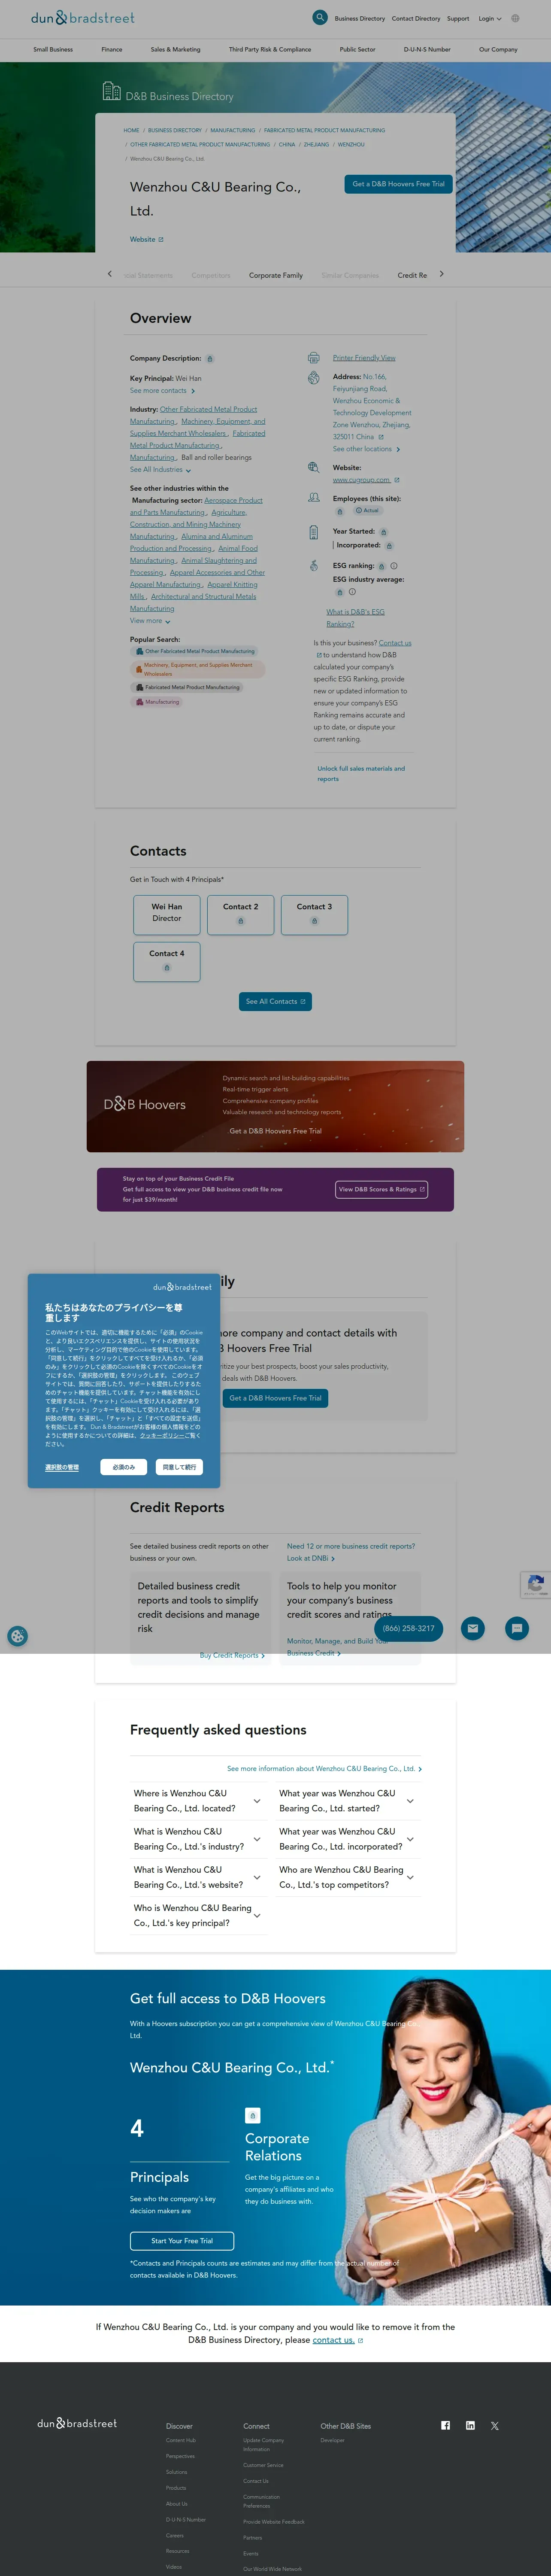Click the Start Your Free Trial button
The width and height of the screenshot is (551, 2576).
click(182, 2241)
